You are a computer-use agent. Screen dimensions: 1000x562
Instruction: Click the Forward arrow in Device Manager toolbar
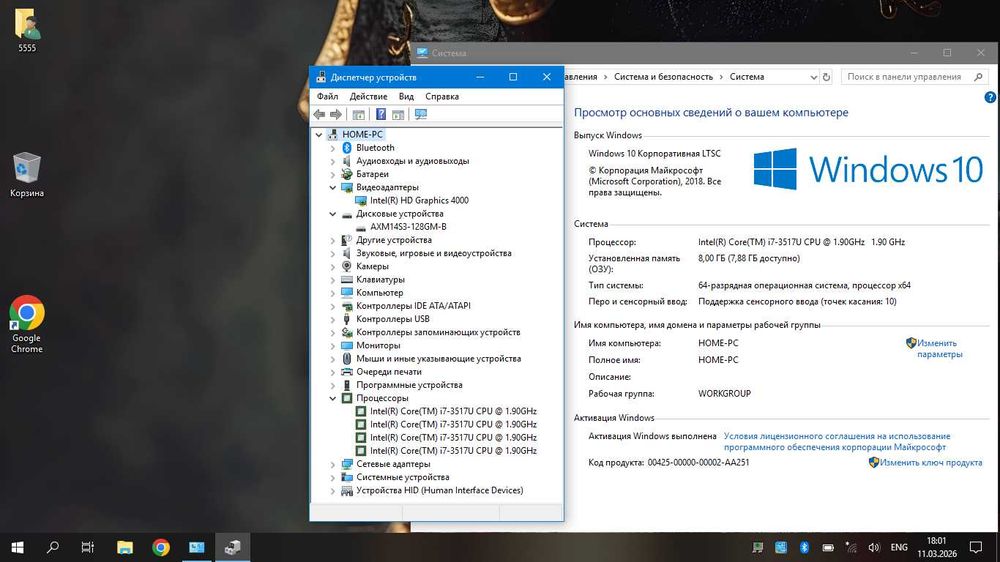(335, 115)
